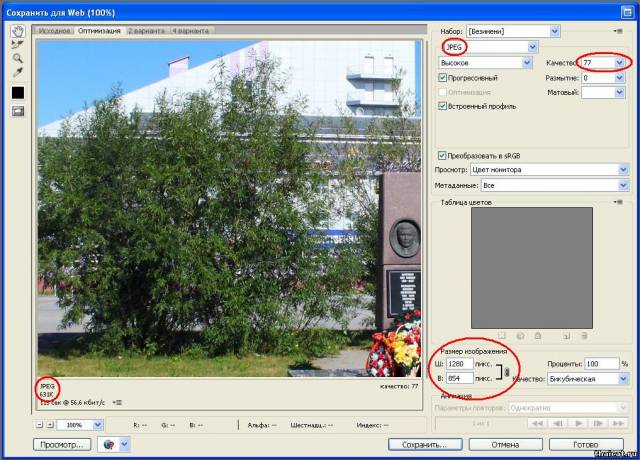Disable the Встроенный профиль checkbox
This screenshot has height=460, width=640.
[443, 106]
